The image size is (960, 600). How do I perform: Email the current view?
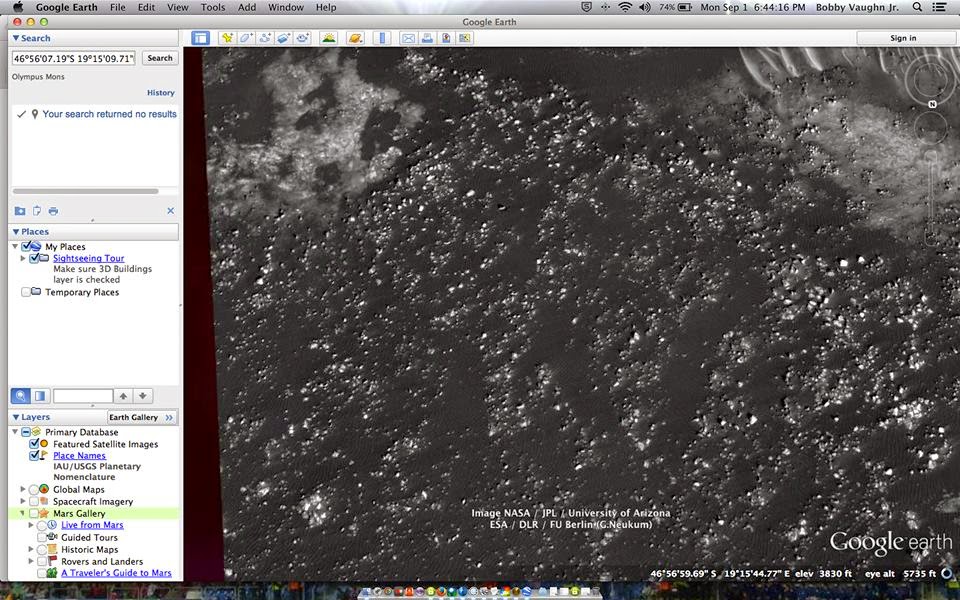[x=408, y=38]
